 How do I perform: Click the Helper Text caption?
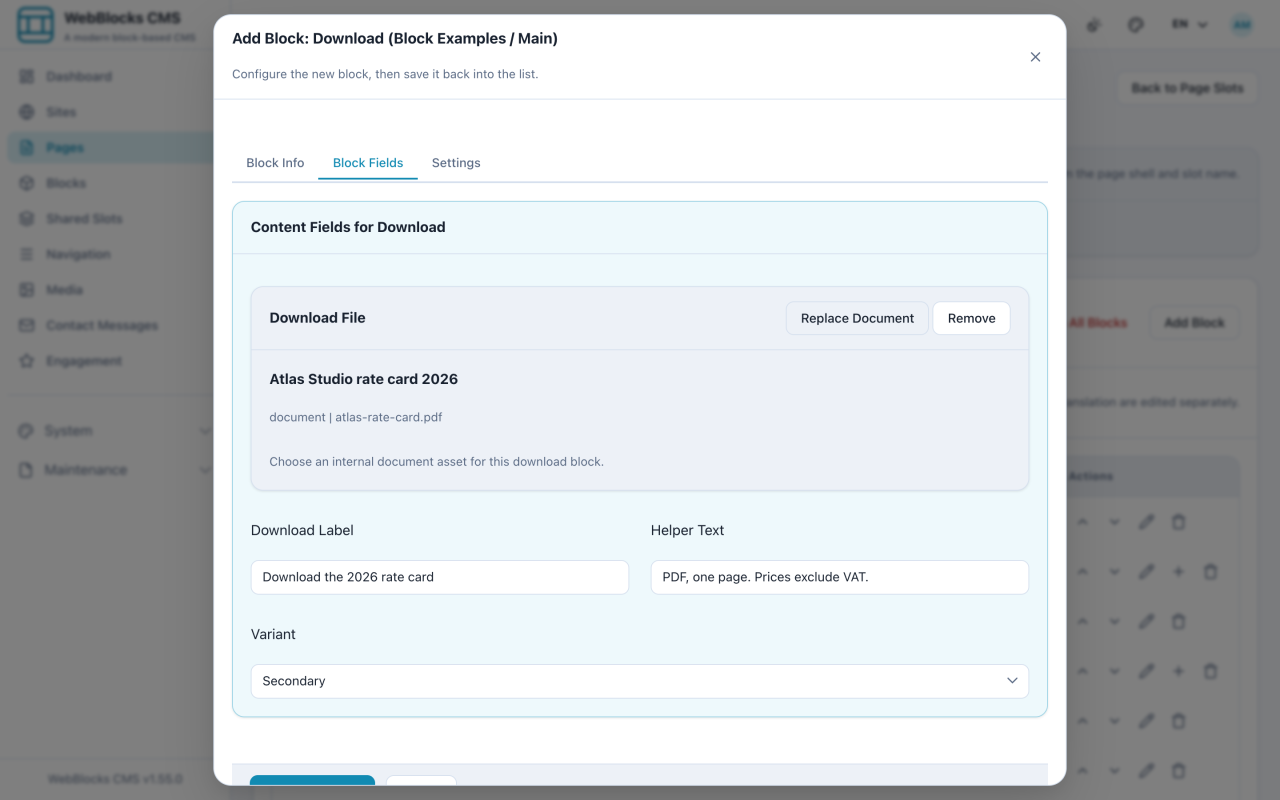click(688, 530)
